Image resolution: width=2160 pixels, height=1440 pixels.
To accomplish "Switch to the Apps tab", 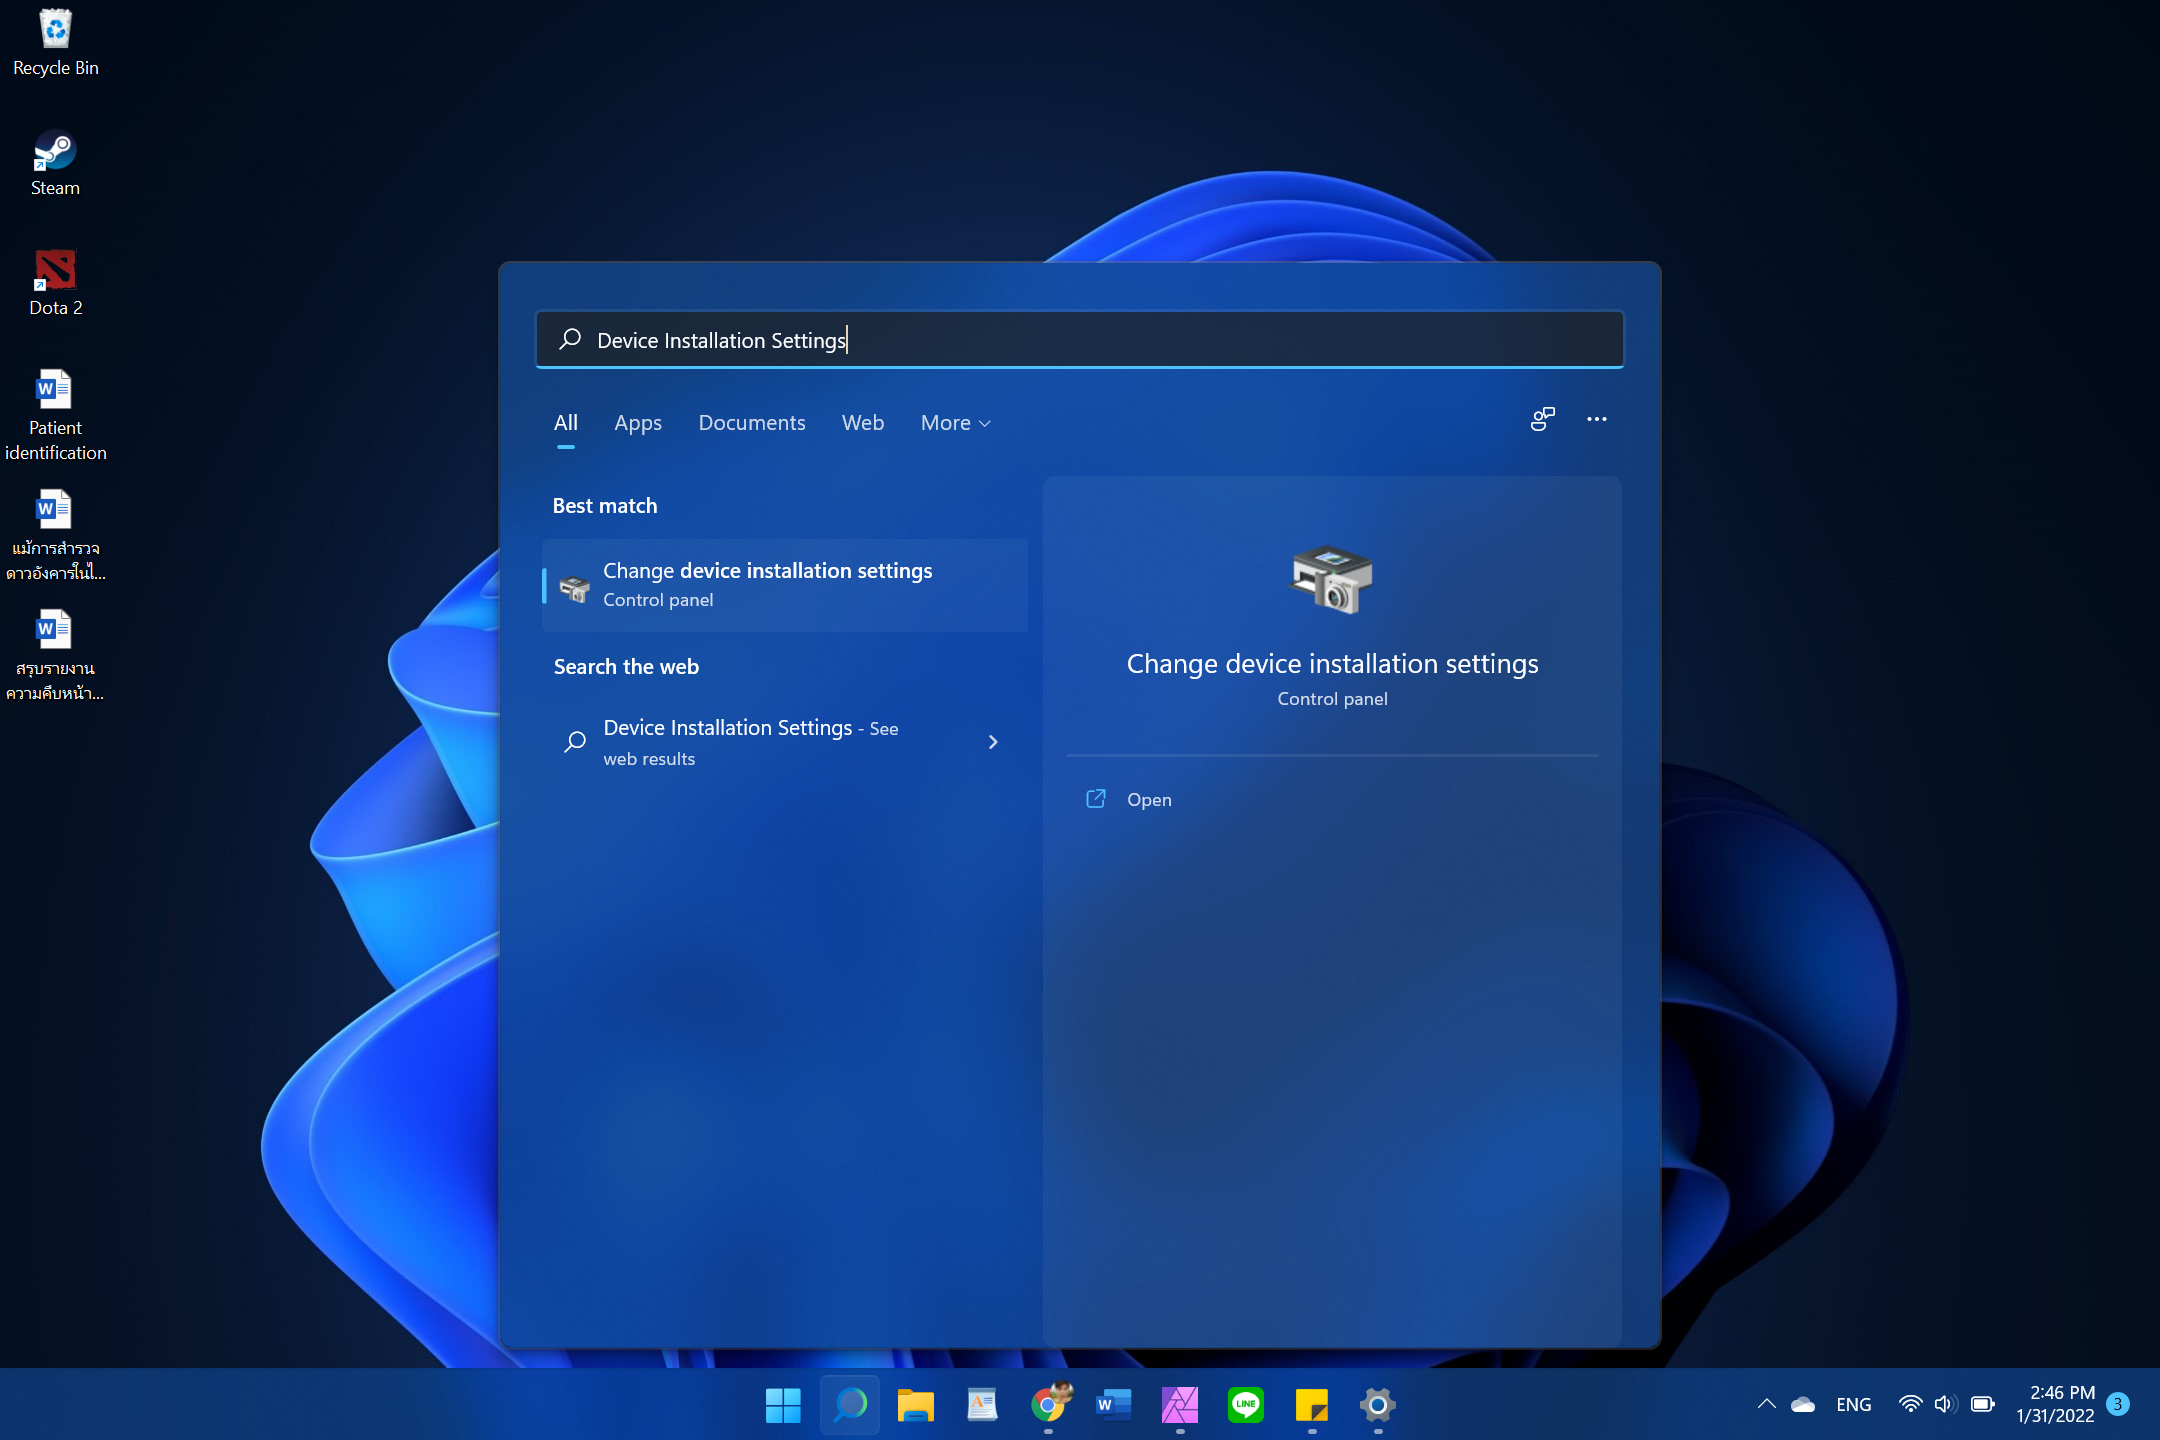I will pyautogui.click(x=637, y=423).
